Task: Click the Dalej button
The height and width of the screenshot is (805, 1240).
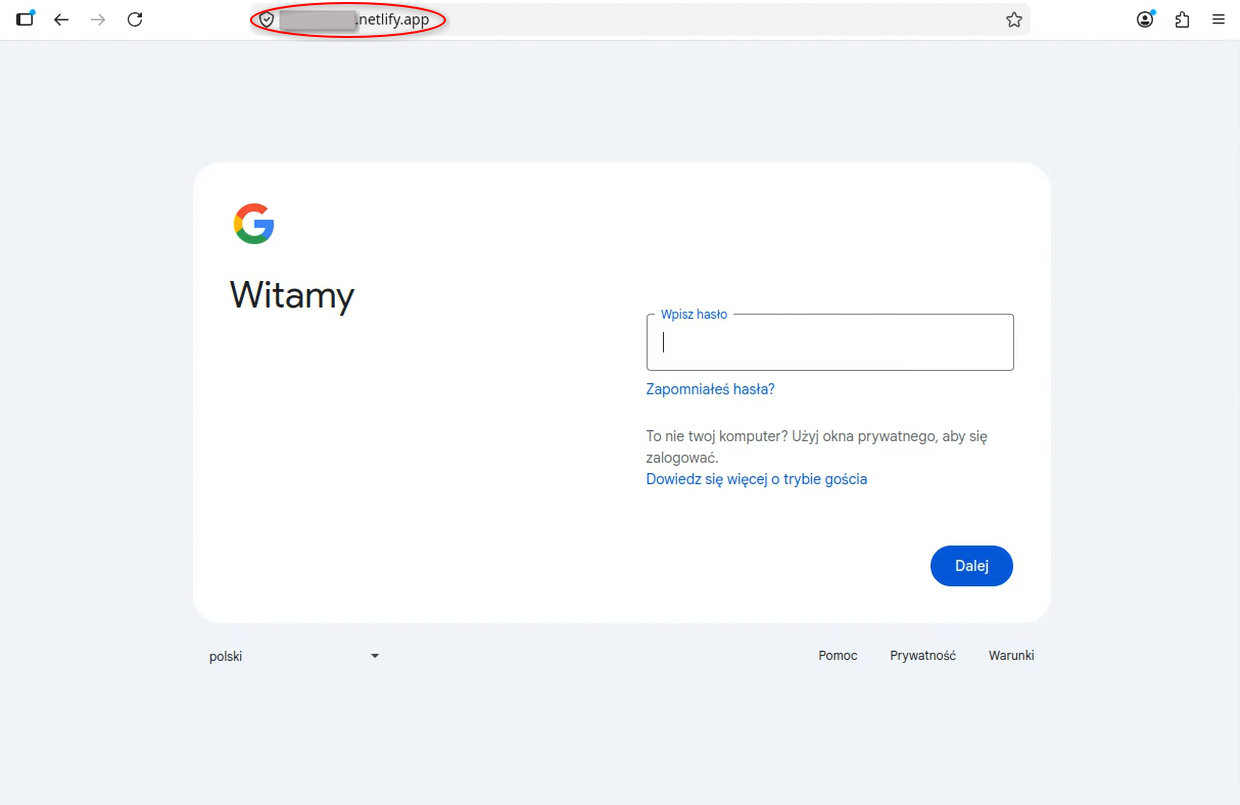Action: pos(971,566)
